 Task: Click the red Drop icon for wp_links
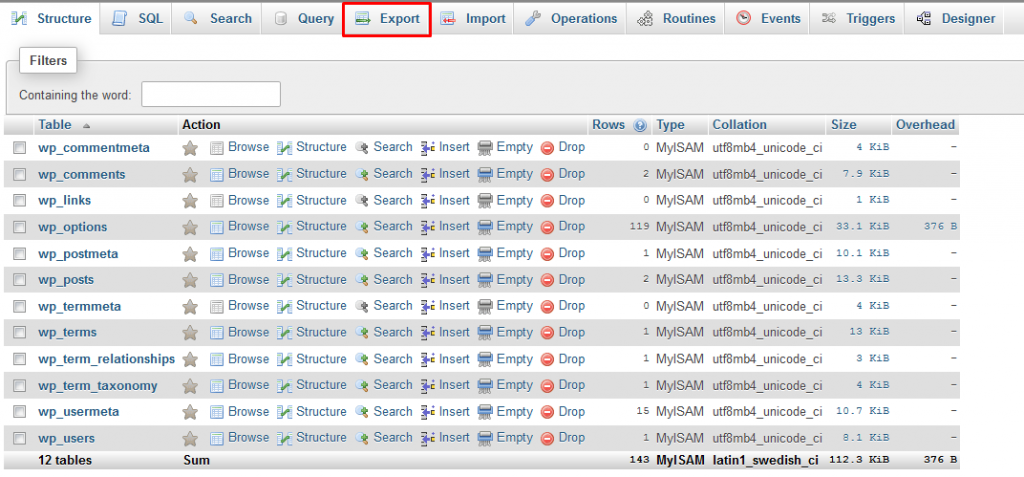(547, 201)
